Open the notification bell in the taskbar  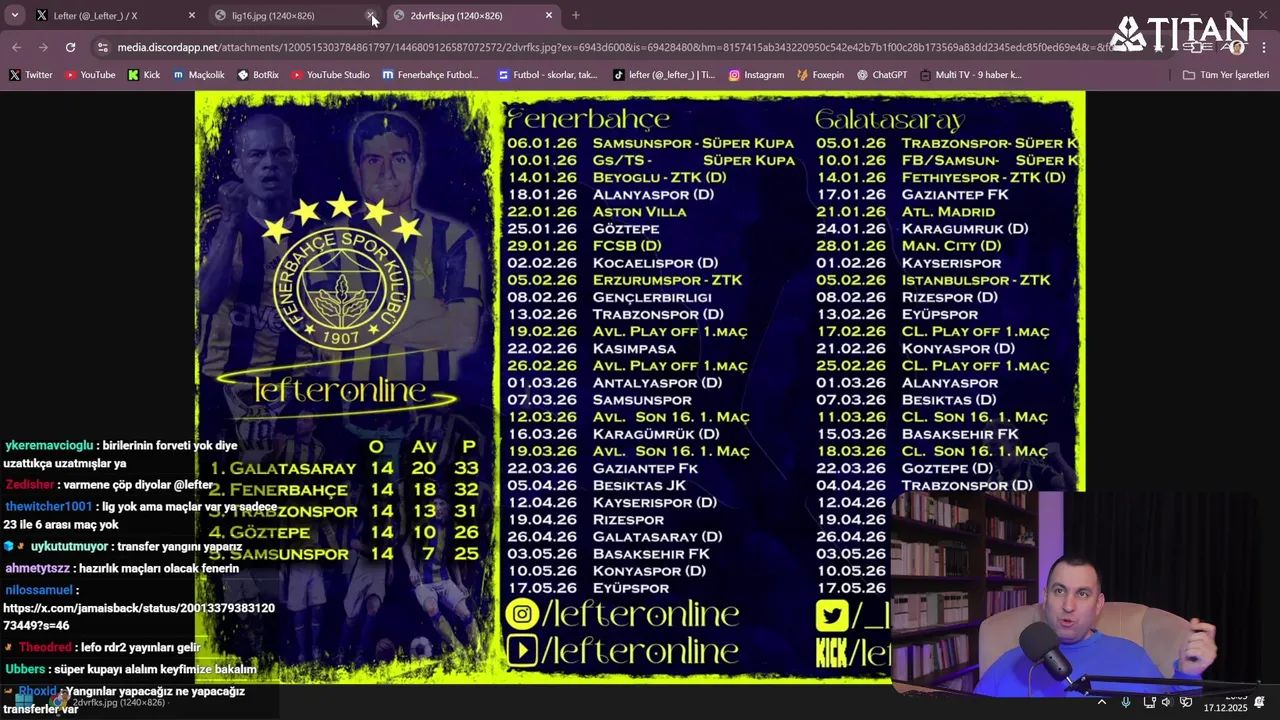(x=1260, y=702)
